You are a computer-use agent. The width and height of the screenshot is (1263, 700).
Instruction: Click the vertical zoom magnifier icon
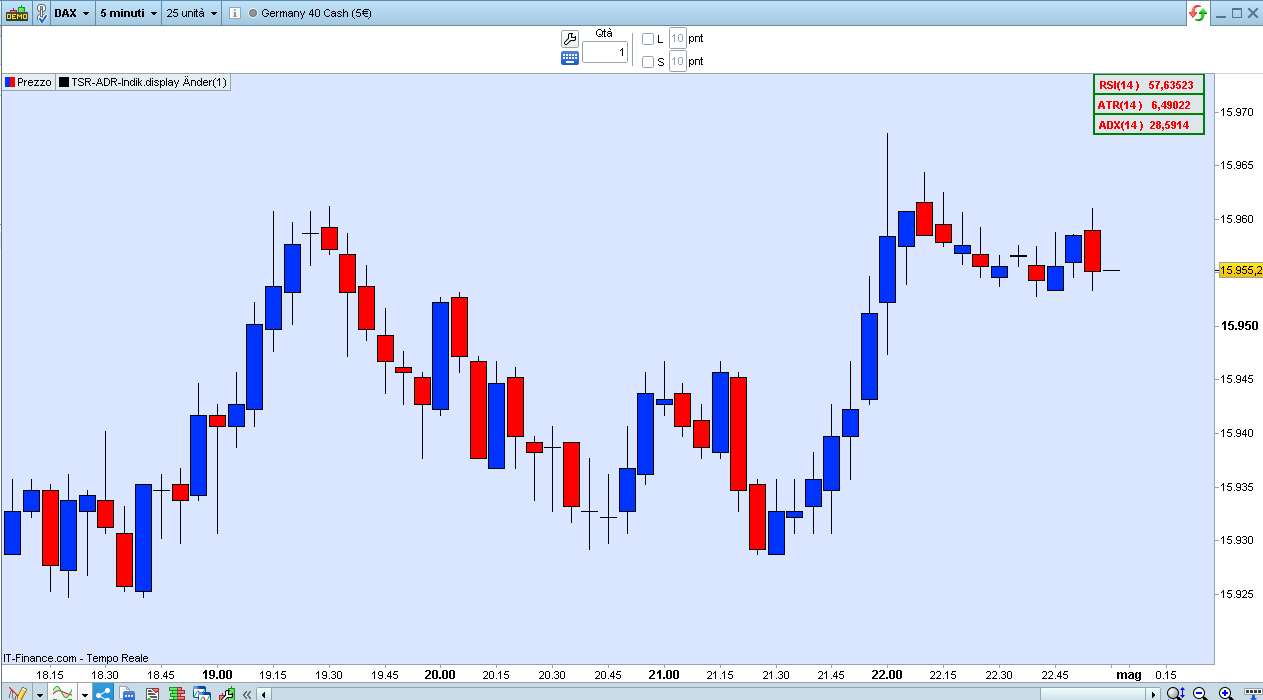pos(1177,693)
